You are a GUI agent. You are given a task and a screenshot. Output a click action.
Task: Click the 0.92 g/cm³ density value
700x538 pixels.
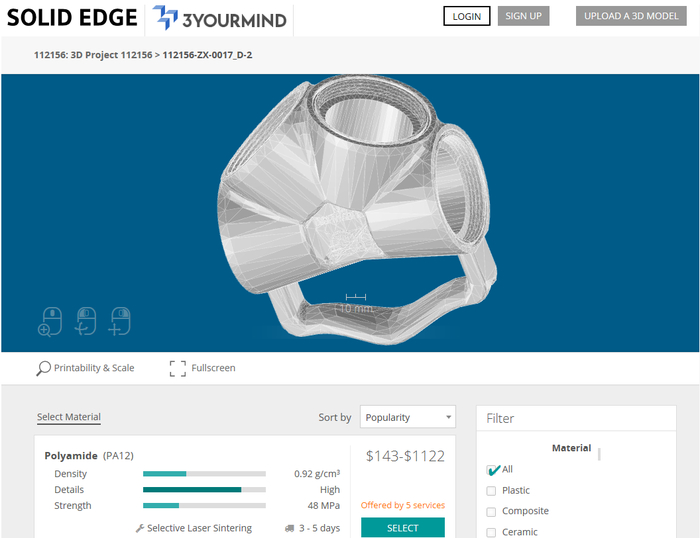[317, 474]
